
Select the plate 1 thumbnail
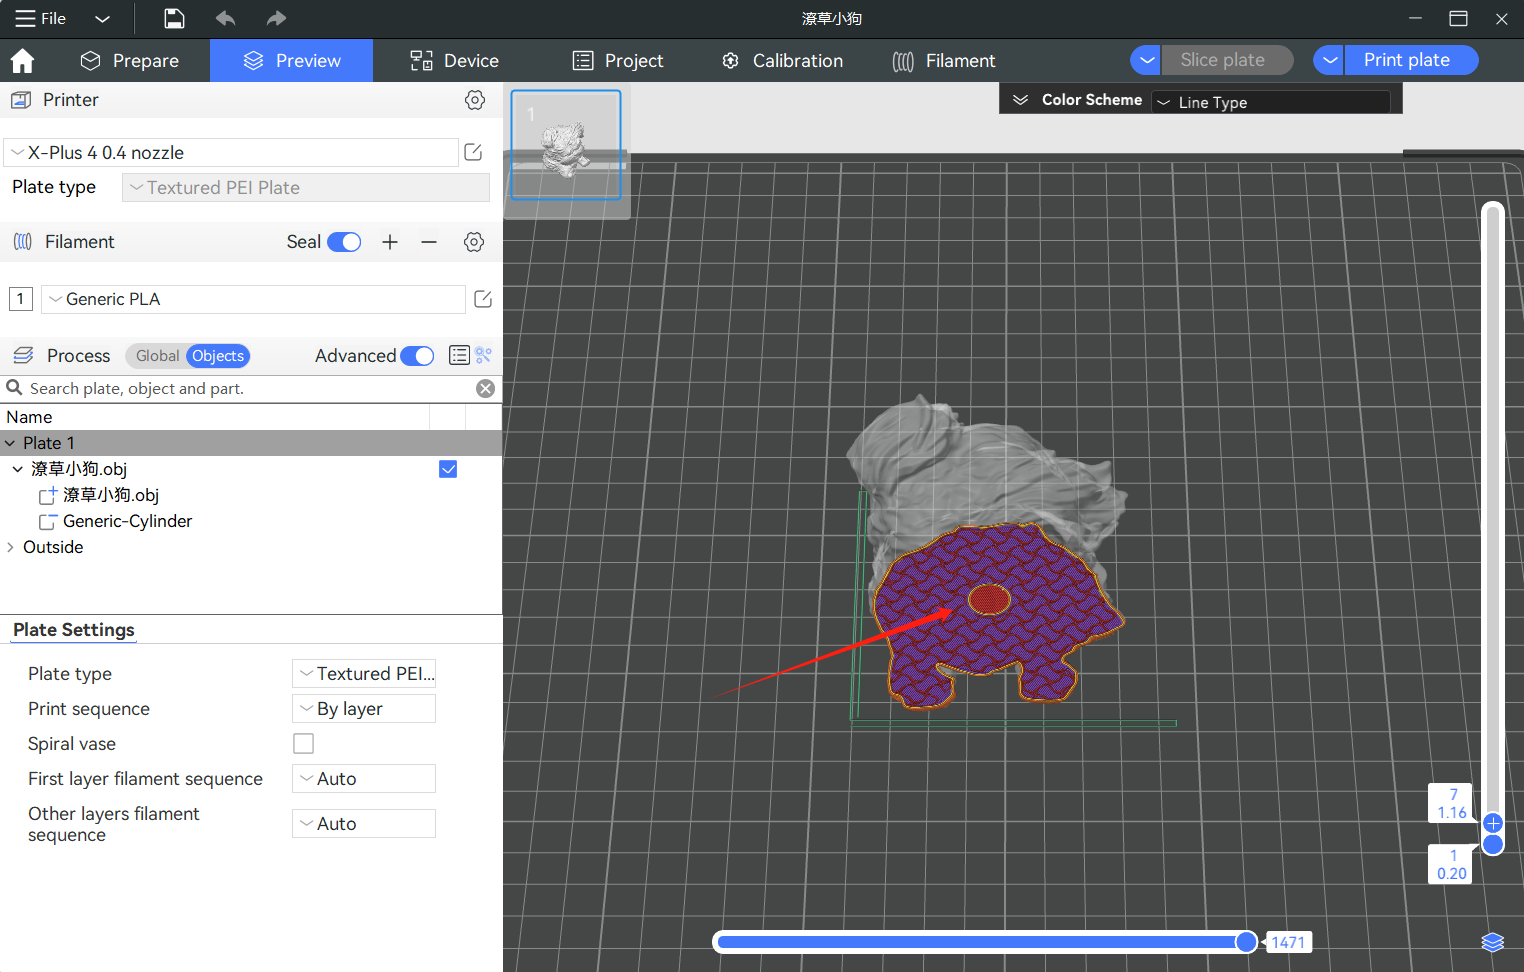[x=566, y=145]
